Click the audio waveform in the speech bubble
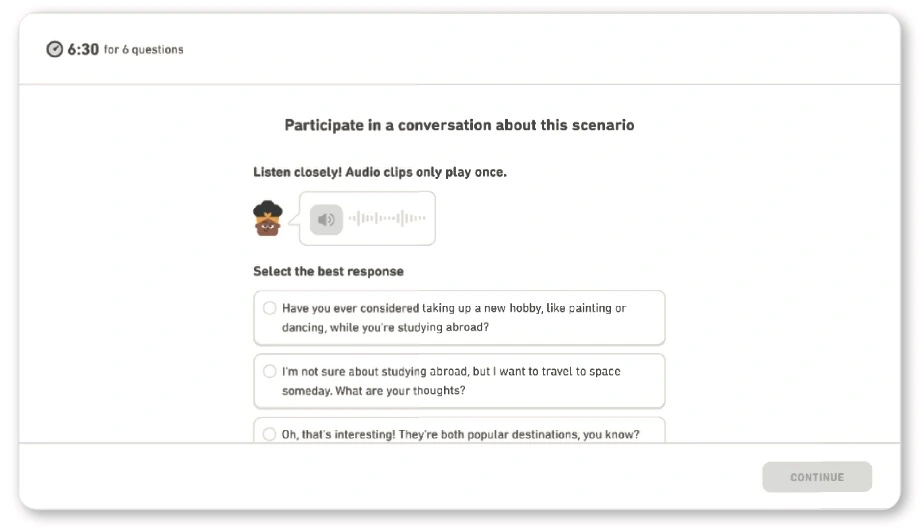Image resolution: width=922 pixels, height=529 pixels. point(386,219)
